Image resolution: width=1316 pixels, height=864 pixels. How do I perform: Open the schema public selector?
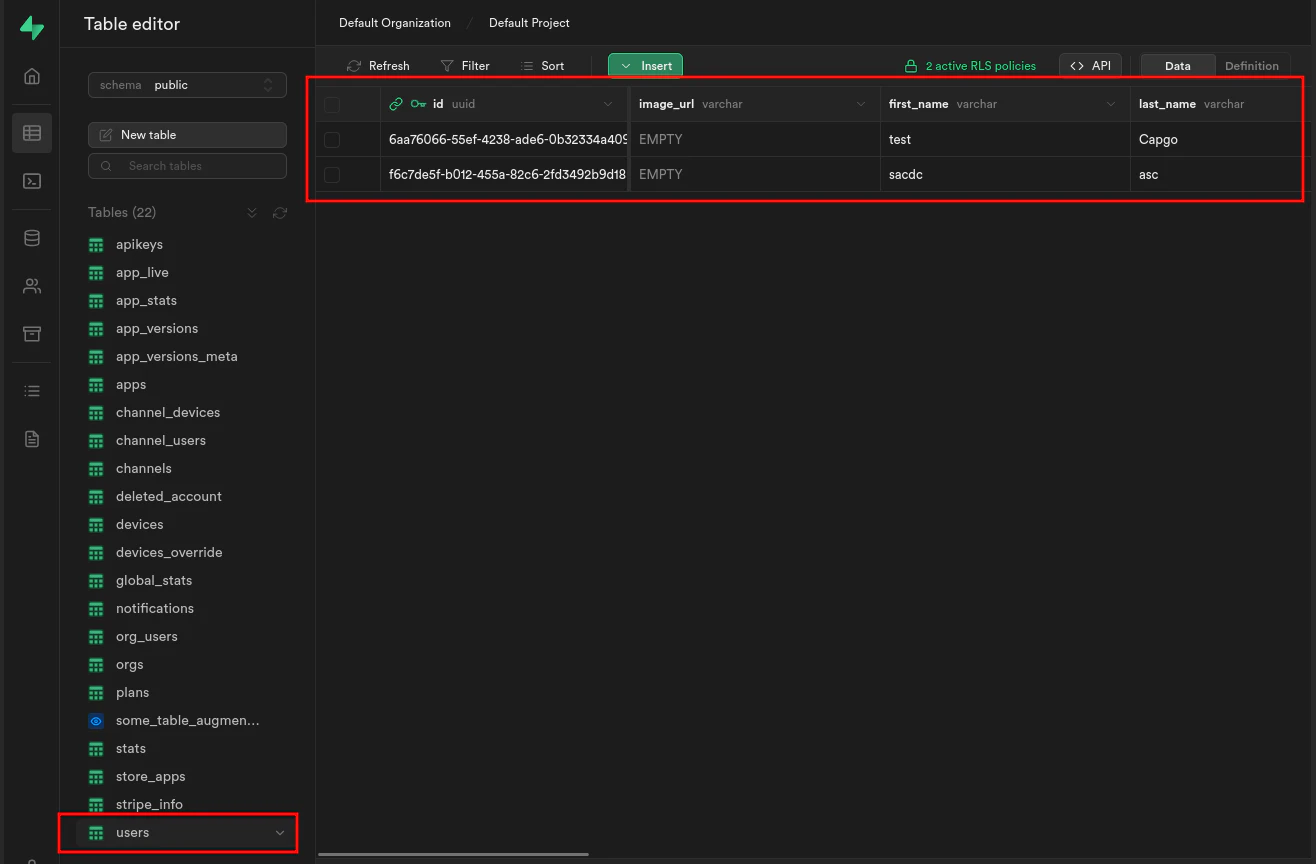click(x=186, y=85)
